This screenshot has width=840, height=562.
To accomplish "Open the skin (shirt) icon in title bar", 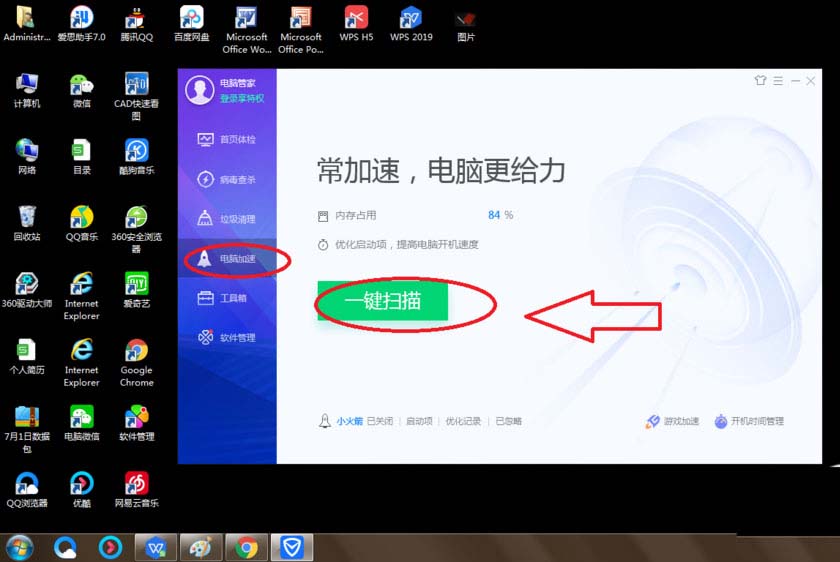I will click(760, 81).
